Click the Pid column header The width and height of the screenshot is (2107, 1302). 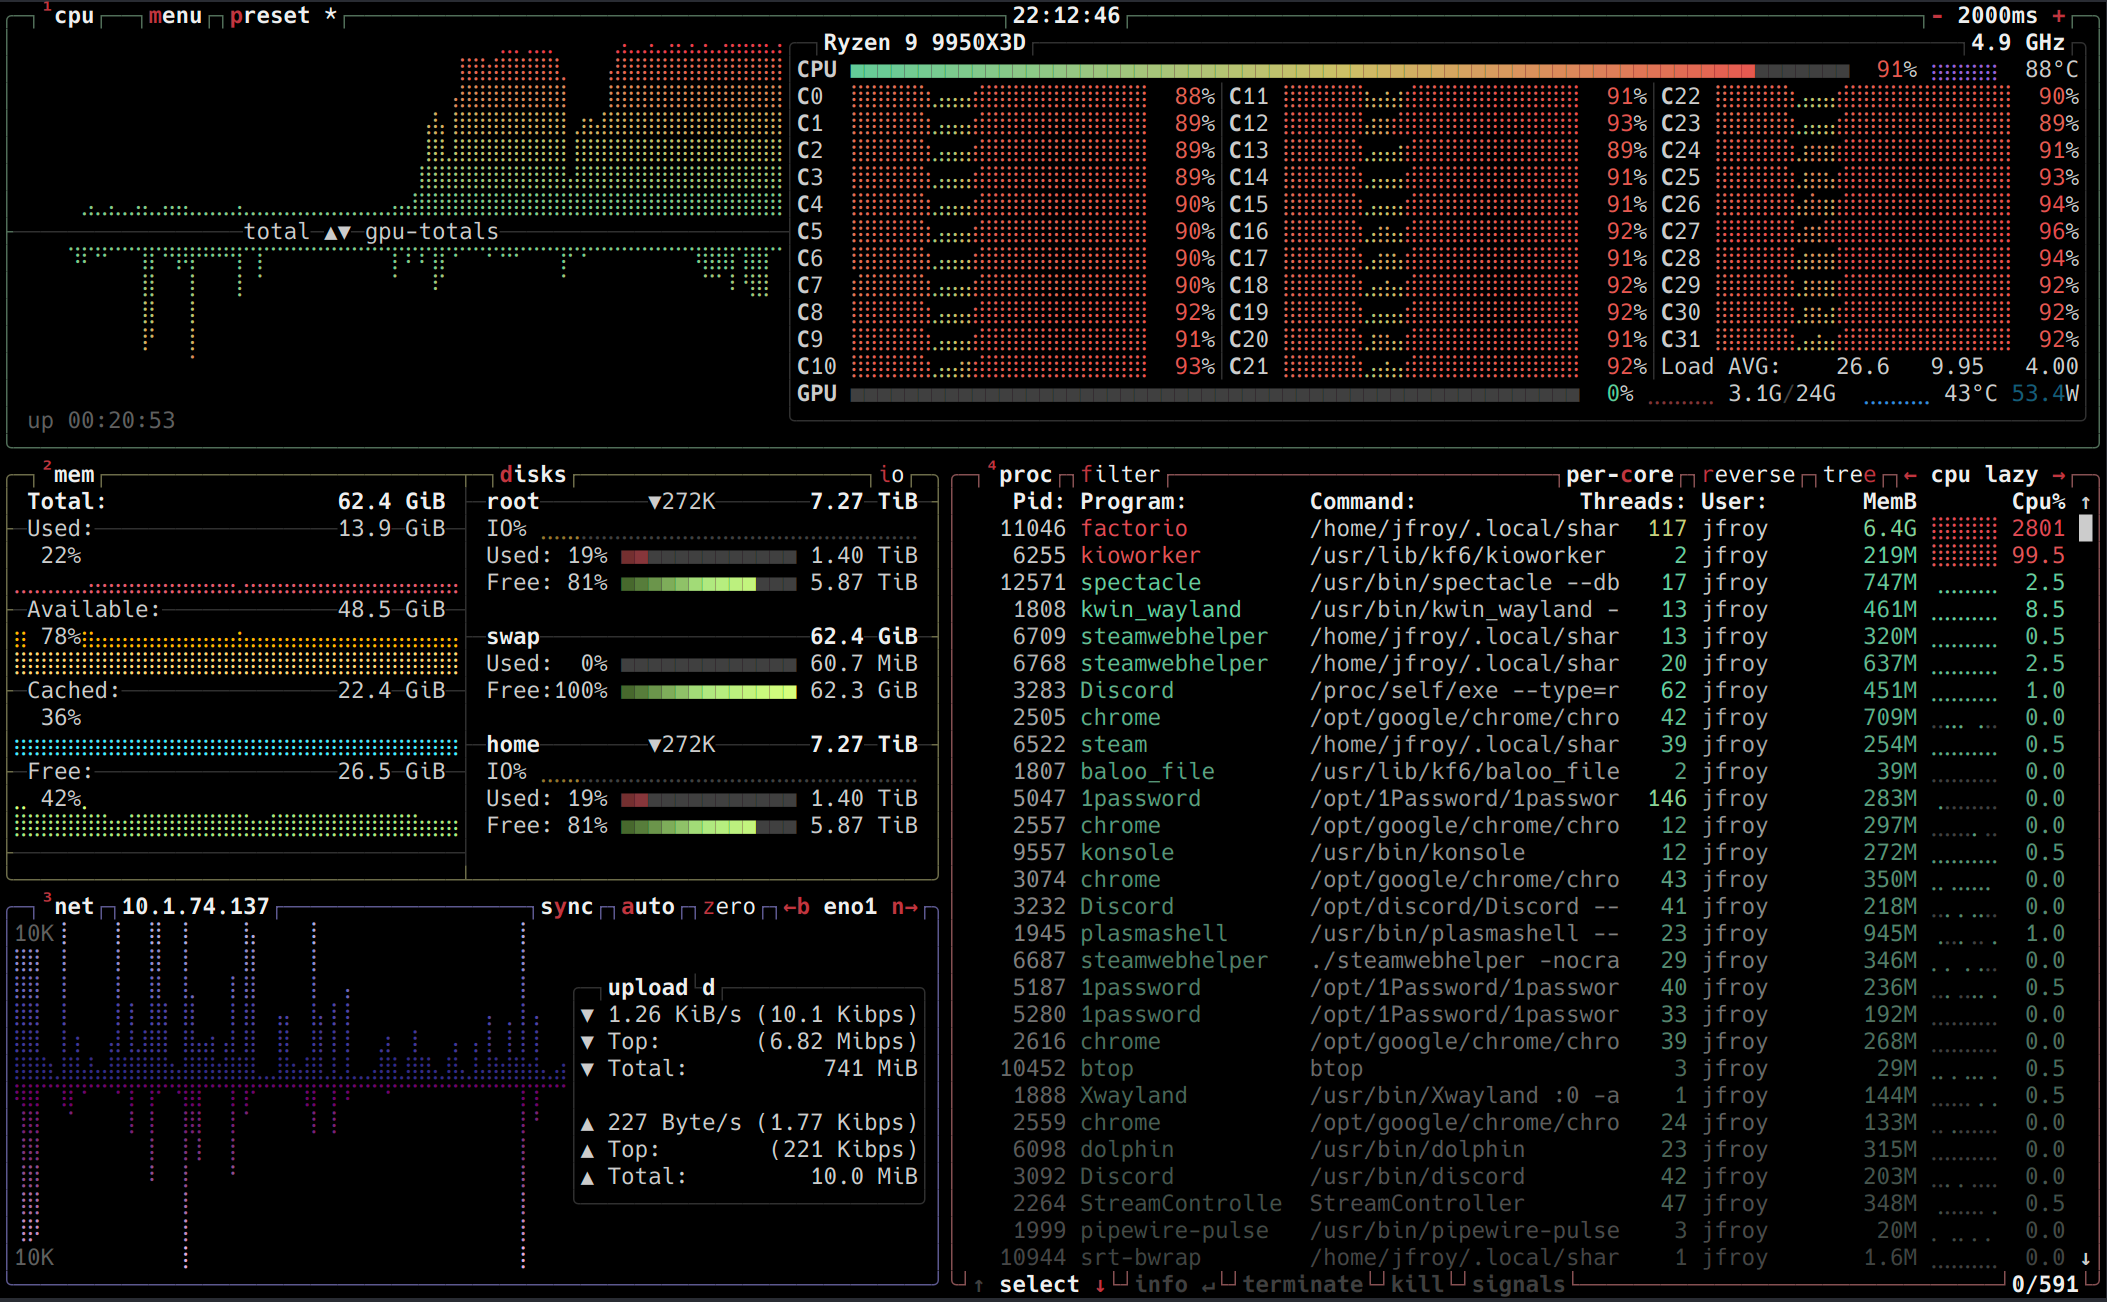tap(1039, 502)
